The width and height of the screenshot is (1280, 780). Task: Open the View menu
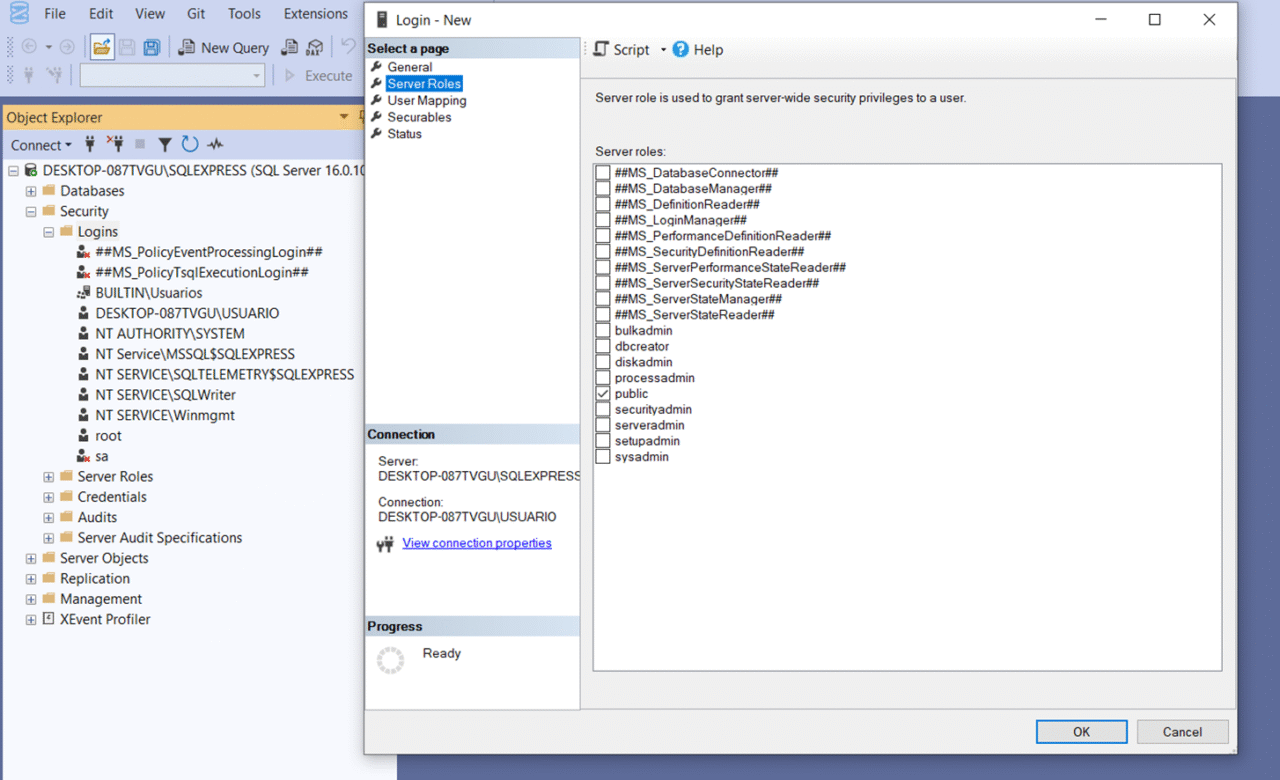[150, 14]
